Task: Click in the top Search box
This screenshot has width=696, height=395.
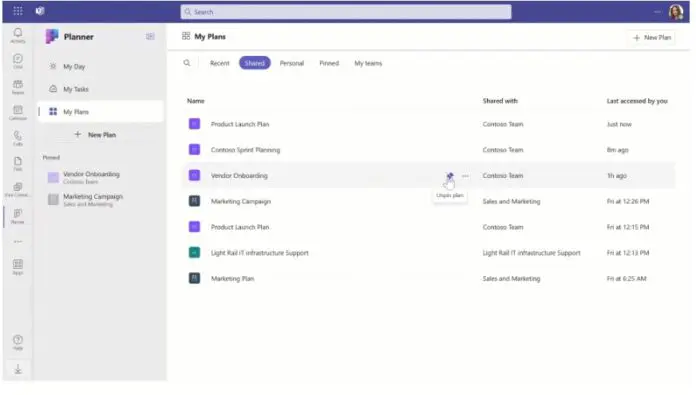Action: pyautogui.click(x=346, y=12)
